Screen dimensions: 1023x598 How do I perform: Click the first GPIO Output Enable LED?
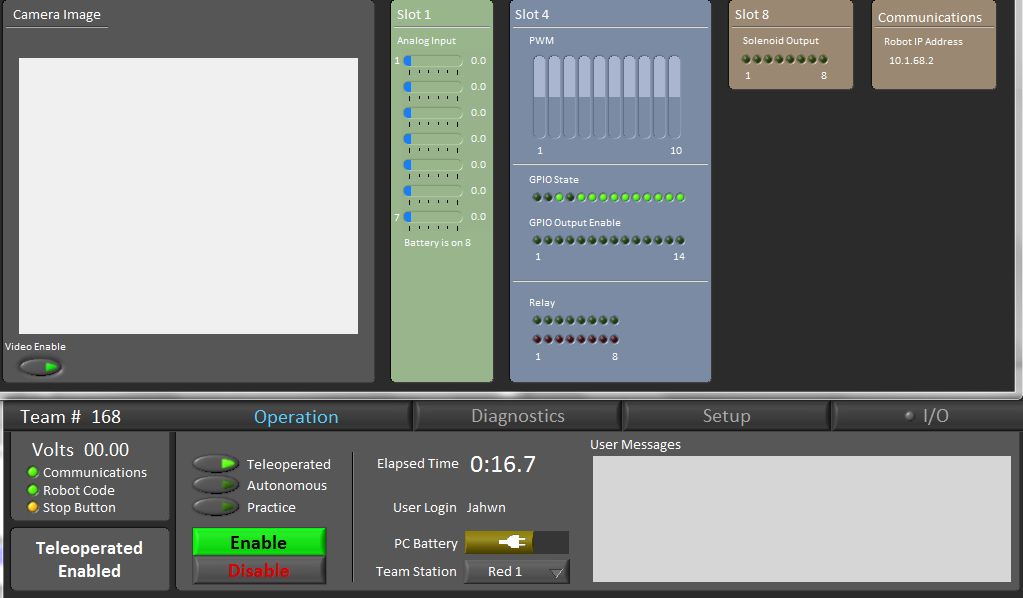point(537,240)
